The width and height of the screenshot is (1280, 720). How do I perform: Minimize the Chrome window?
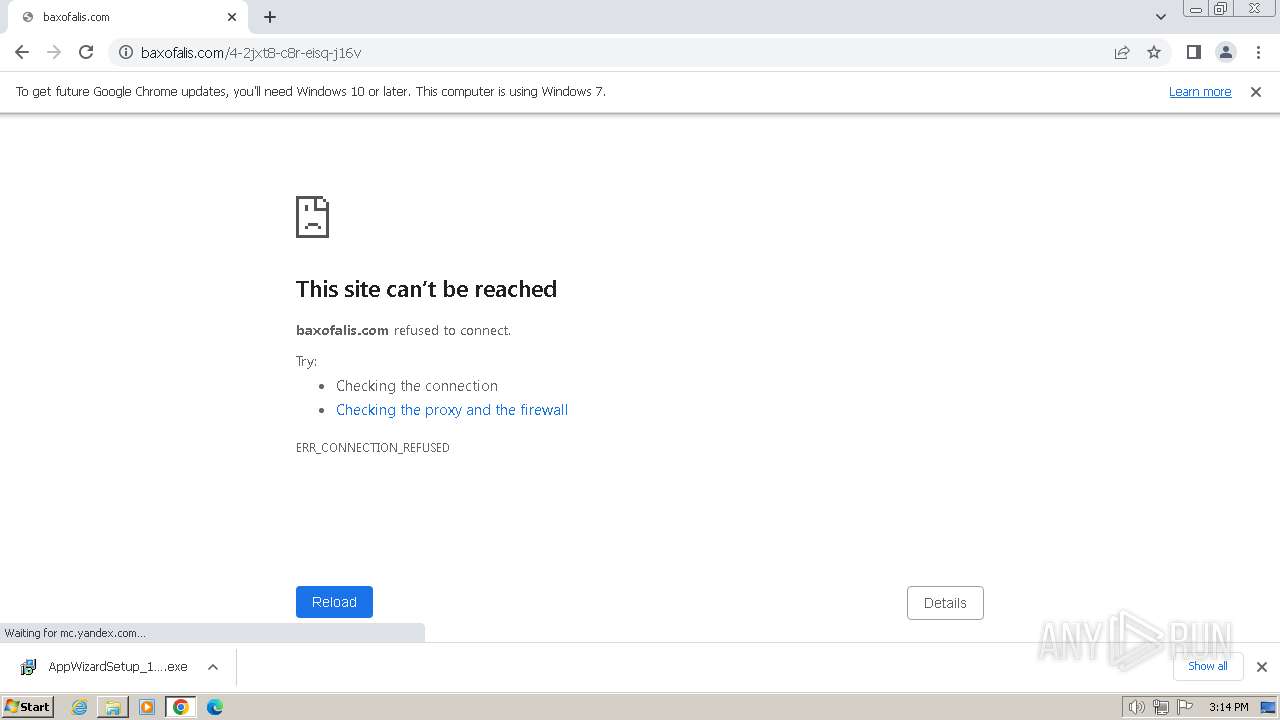pyautogui.click(x=1196, y=9)
